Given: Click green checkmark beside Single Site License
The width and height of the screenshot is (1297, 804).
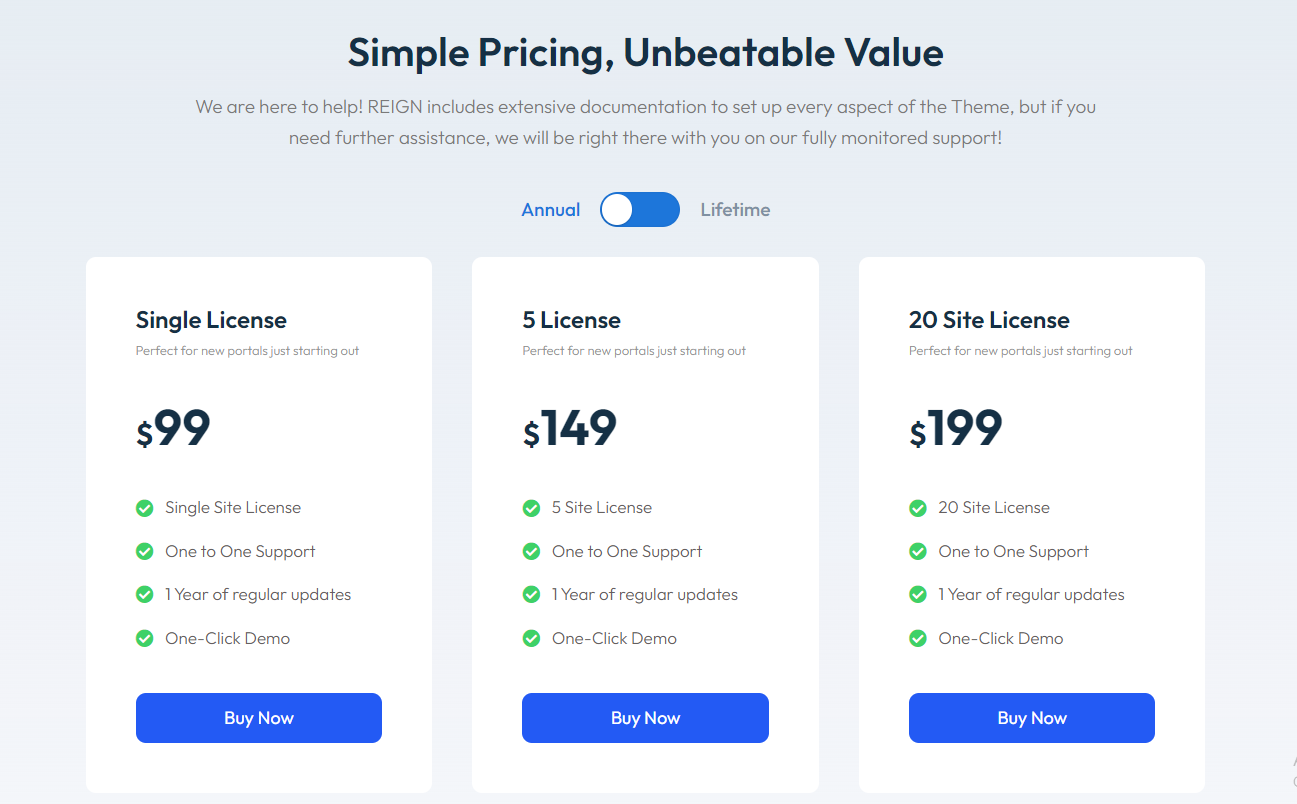Looking at the screenshot, I should (145, 508).
